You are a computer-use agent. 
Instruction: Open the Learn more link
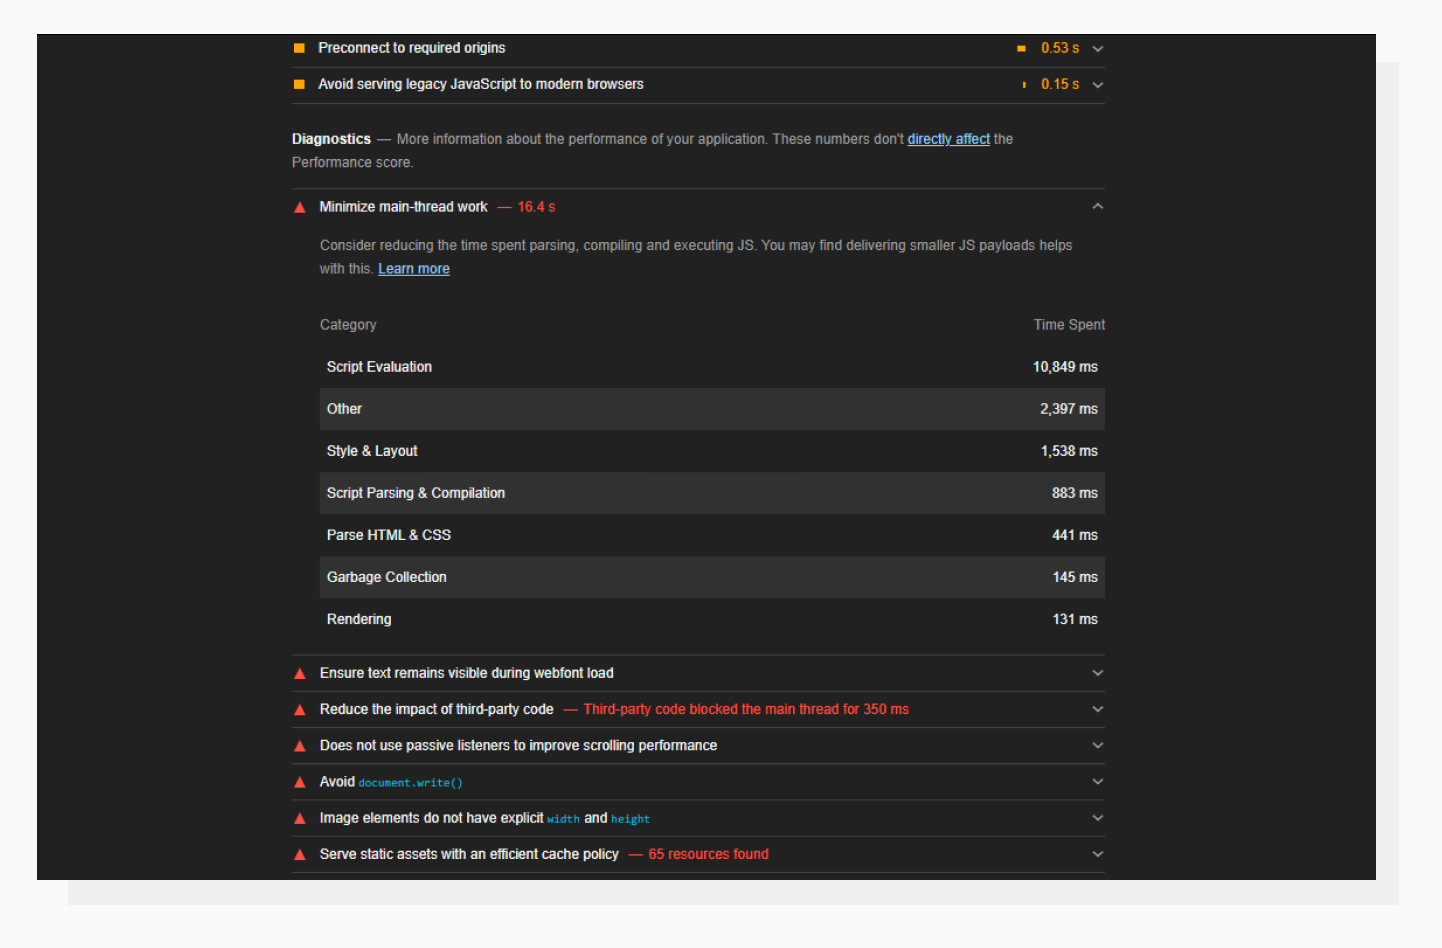click(x=413, y=268)
